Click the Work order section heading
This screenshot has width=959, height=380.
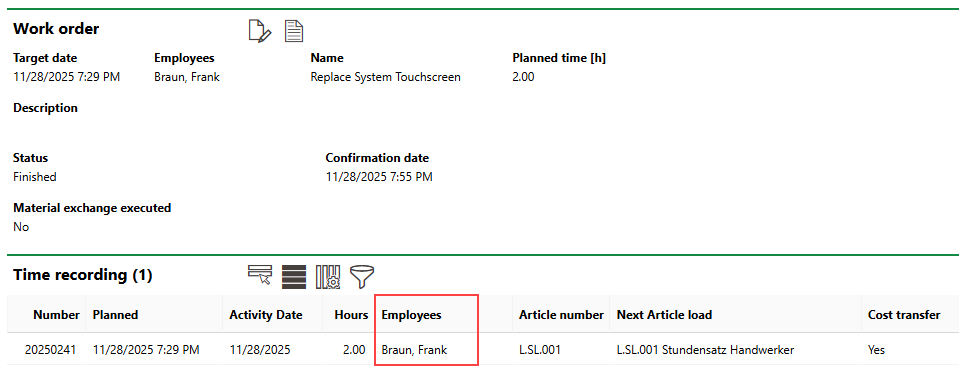56,28
